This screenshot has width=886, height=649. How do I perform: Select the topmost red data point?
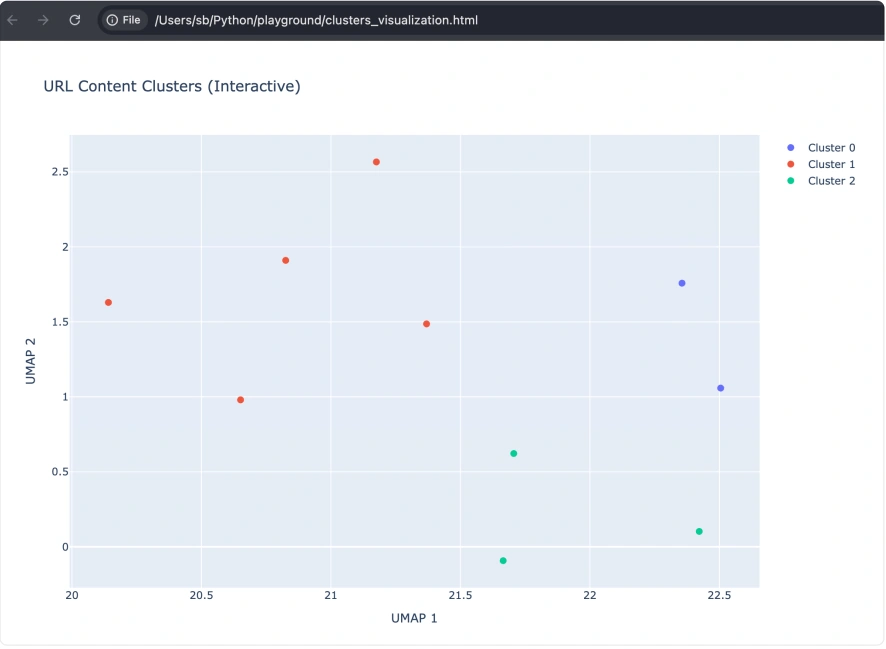click(376, 162)
